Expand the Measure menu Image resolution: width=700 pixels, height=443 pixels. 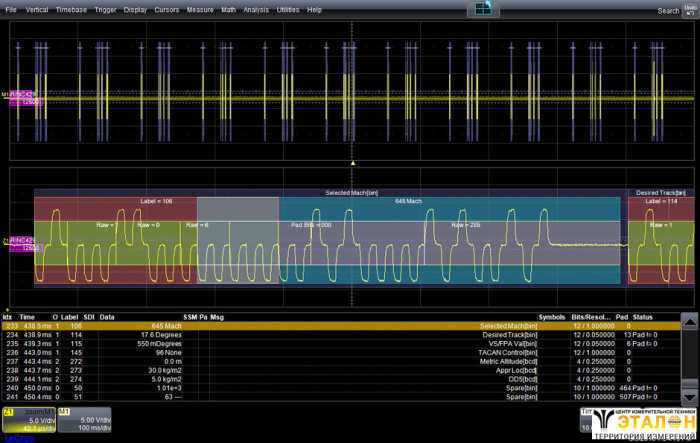point(200,9)
